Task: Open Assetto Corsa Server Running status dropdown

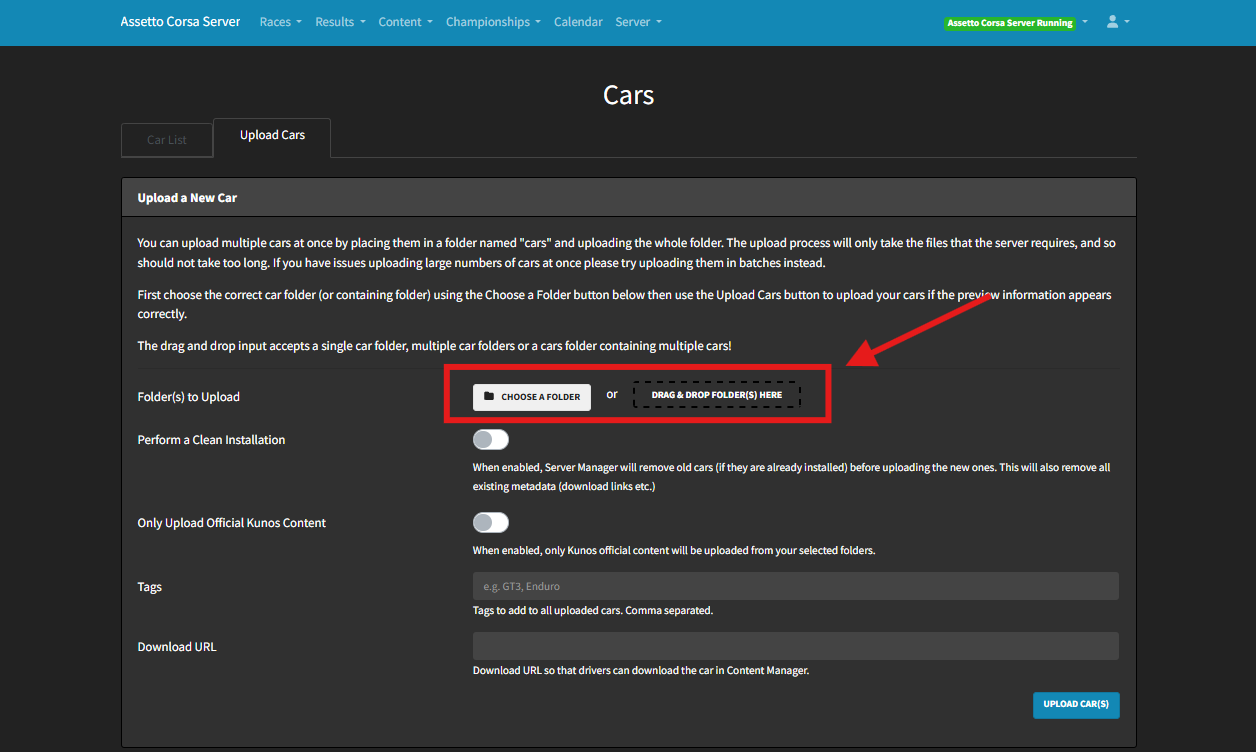Action: tap(1016, 23)
